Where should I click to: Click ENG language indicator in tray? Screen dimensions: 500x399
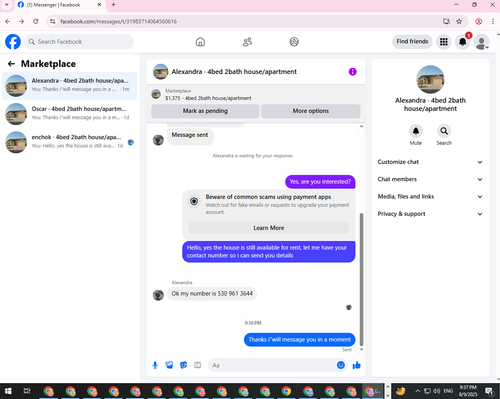[x=448, y=391]
